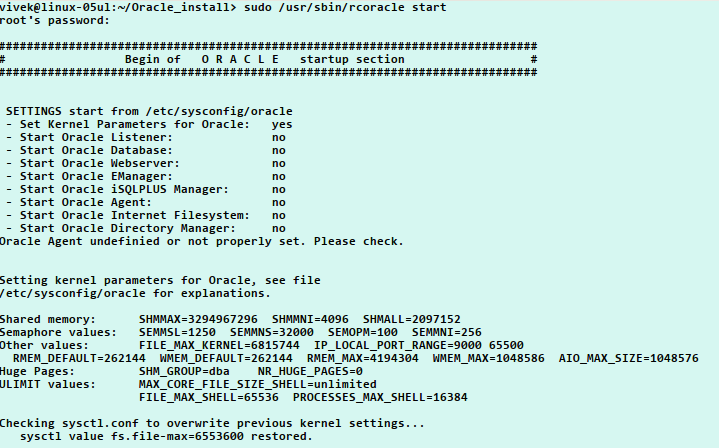Click the 'no' value for Start Oracle Listener
The height and width of the screenshot is (448, 719).
[x=278, y=138]
